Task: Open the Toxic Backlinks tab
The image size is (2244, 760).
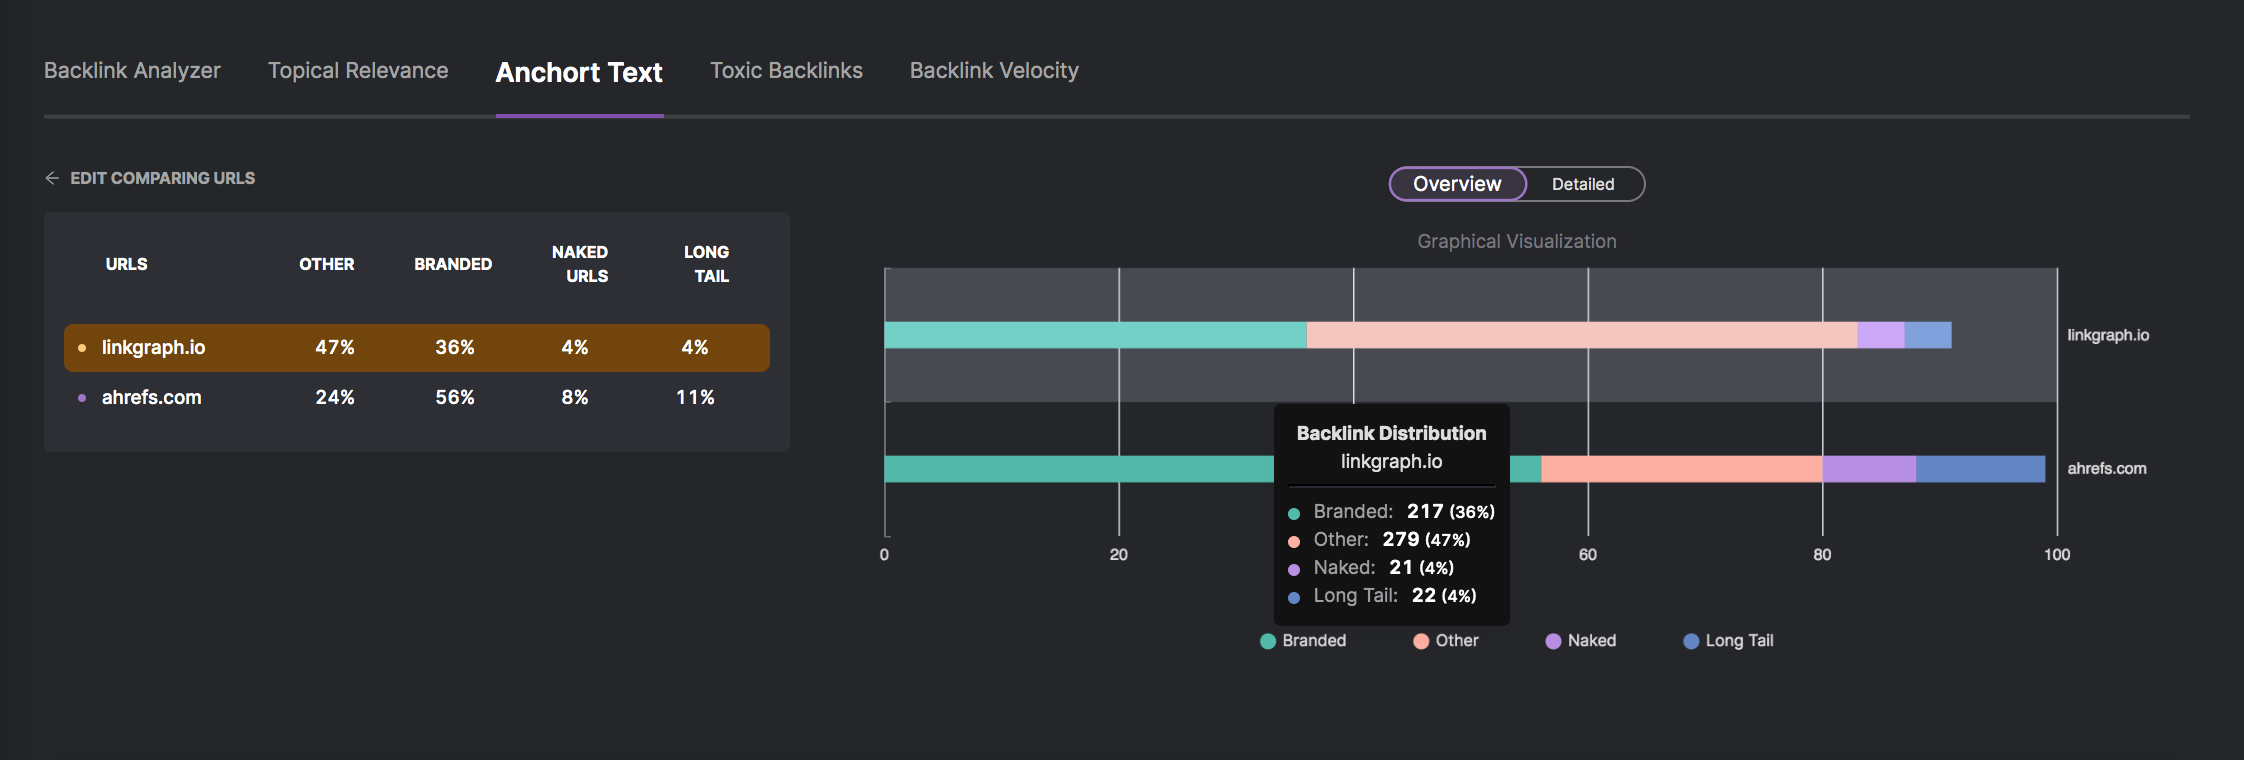Action: [x=786, y=71]
